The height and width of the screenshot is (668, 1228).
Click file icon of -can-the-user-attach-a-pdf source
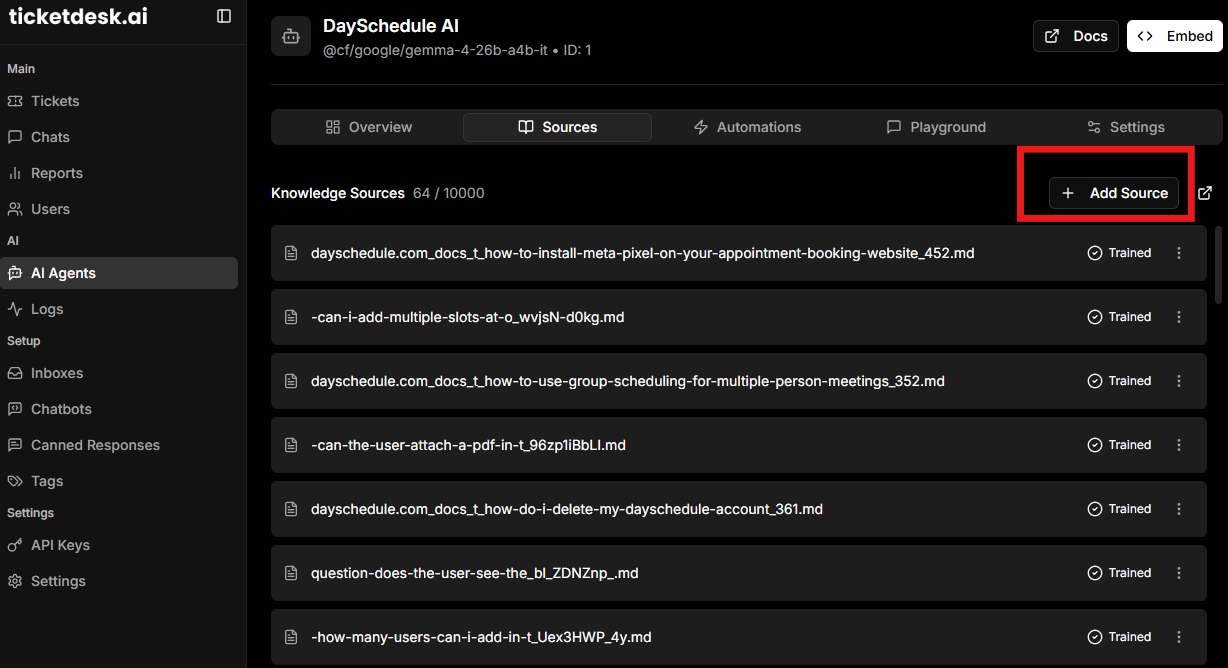click(291, 445)
